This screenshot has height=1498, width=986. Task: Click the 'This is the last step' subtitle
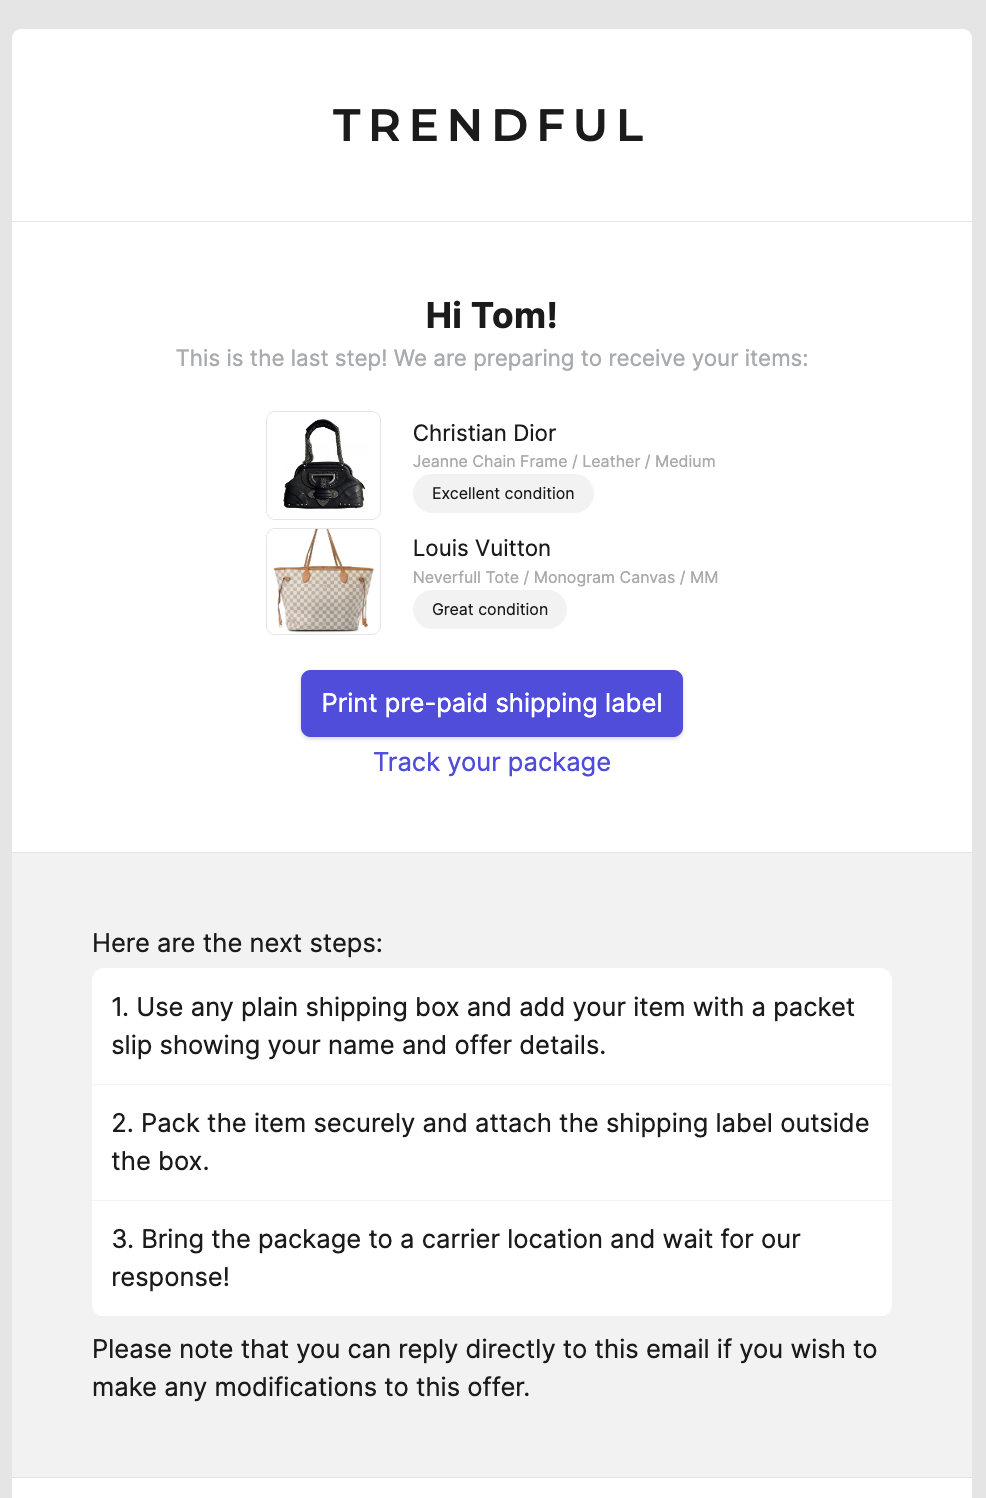pyautogui.click(x=492, y=358)
